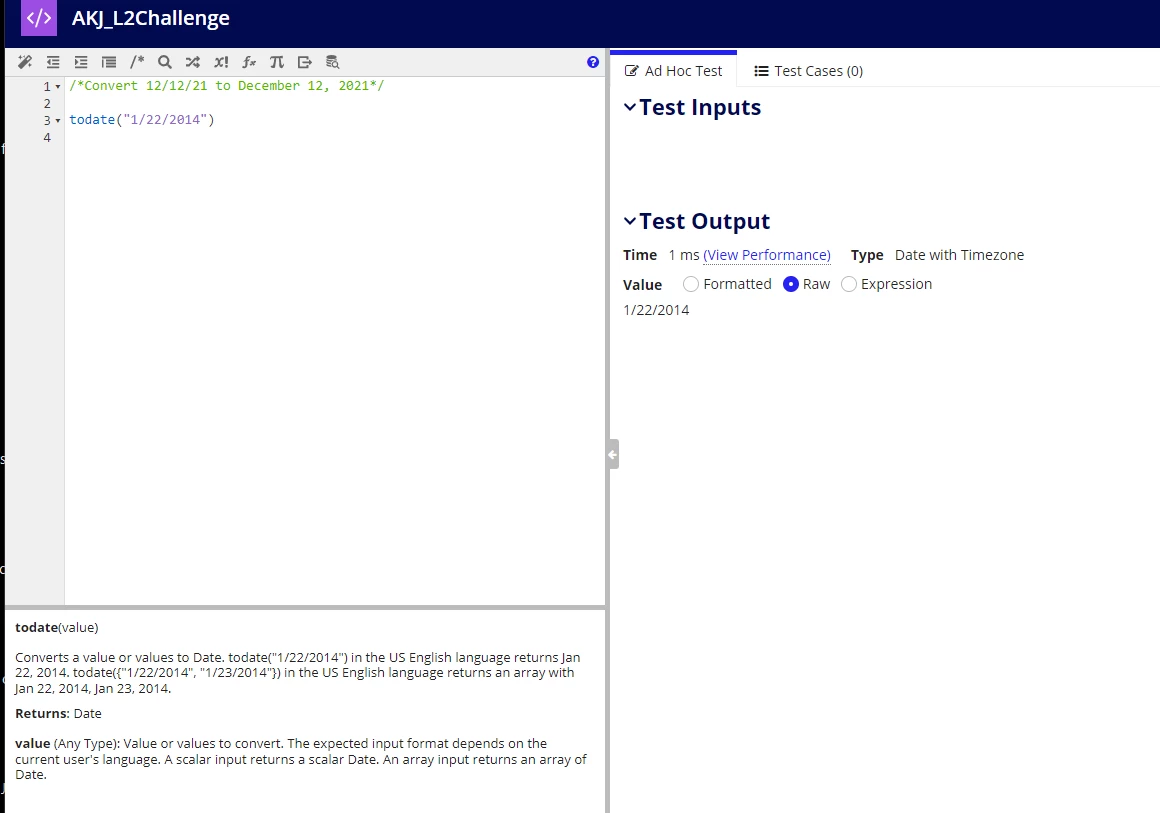Click the Date with Timezone type text
Image resolution: width=1160 pixels, height=813 pixels.
(960, 255)
